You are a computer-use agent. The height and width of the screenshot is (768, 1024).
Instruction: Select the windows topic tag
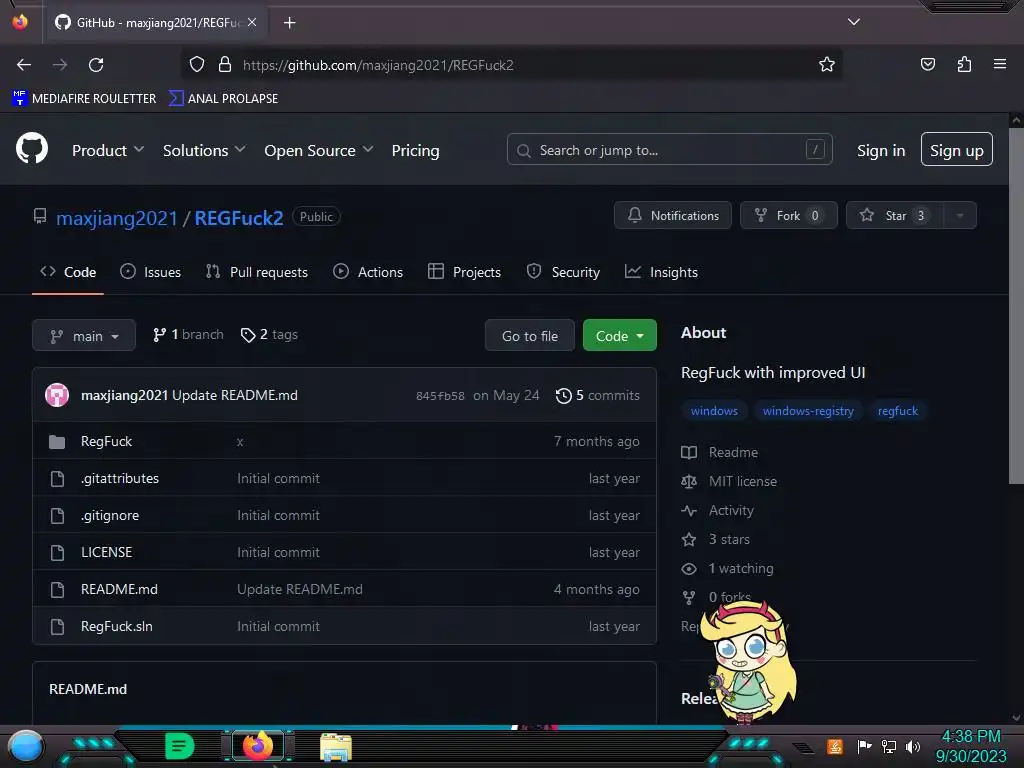(x=714, y=411)
